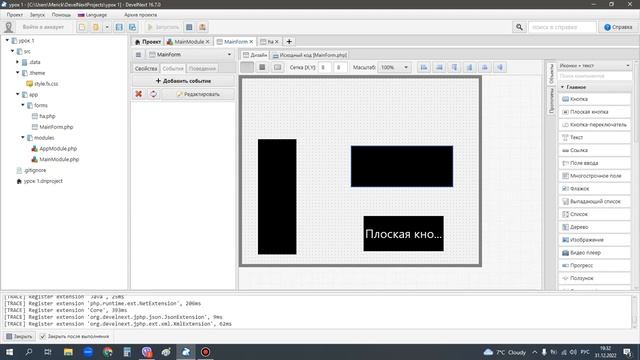This screenshot has height=360, width=640.
Task: Close the MainForm tab
Action: coord(251,42)
